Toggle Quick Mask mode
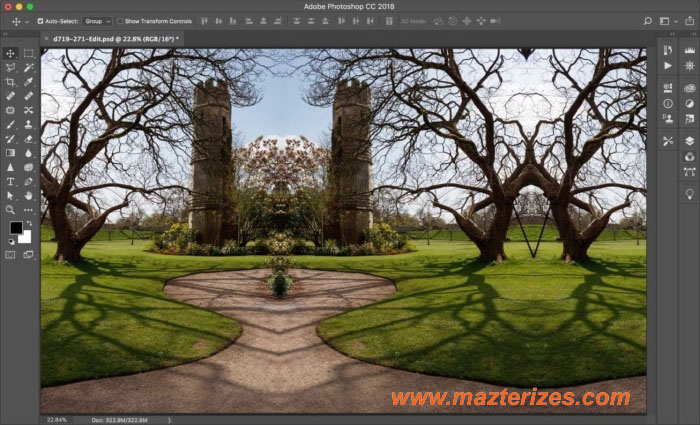Screen dimensions: 700x425 [10, 254]
